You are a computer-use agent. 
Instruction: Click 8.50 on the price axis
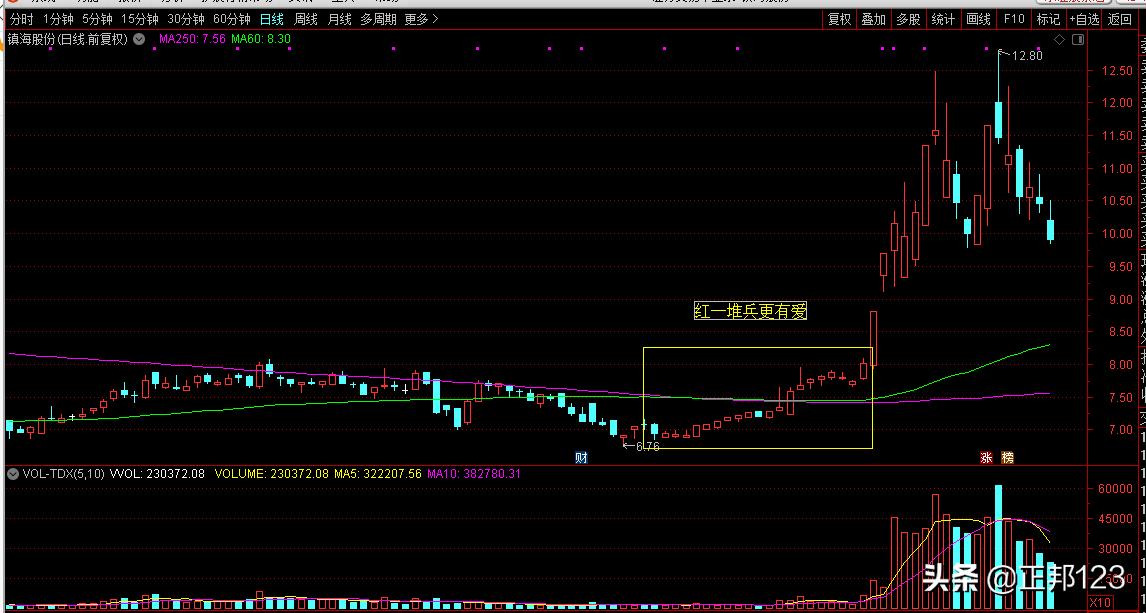tap(1120, 332)
